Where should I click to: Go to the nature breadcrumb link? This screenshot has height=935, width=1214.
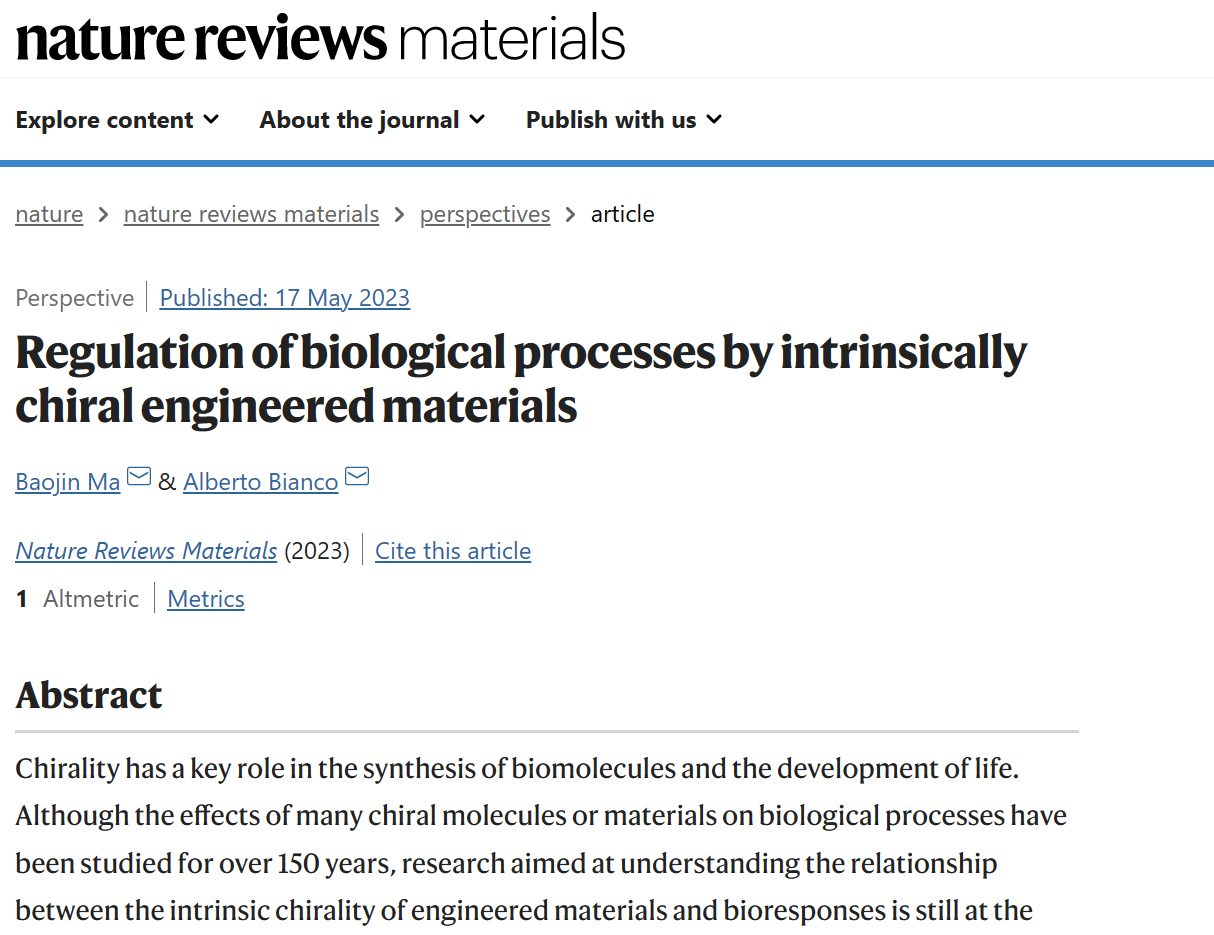click(49, 214)
